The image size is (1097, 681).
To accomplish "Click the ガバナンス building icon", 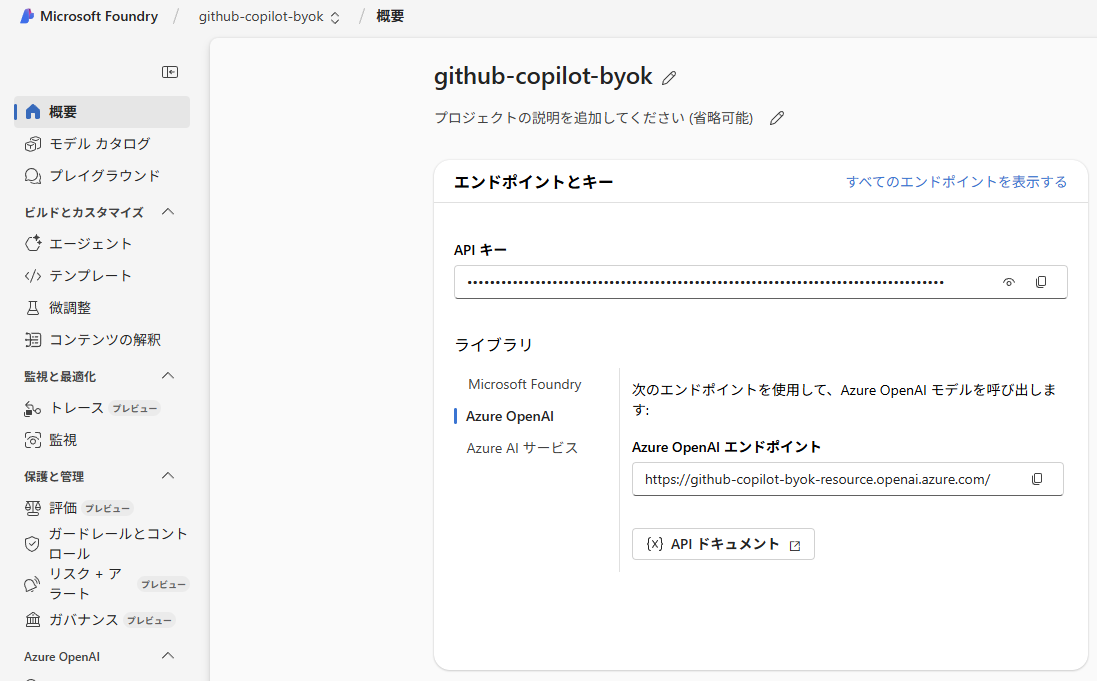I will [33, 620].
